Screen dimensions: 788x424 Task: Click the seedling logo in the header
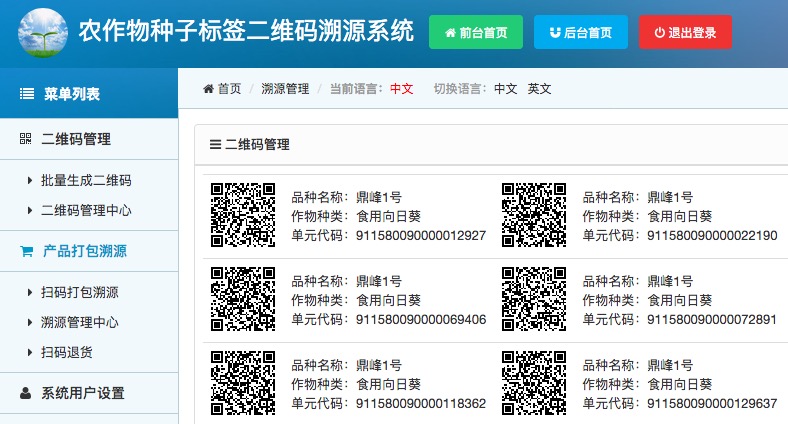coord(38,33)
